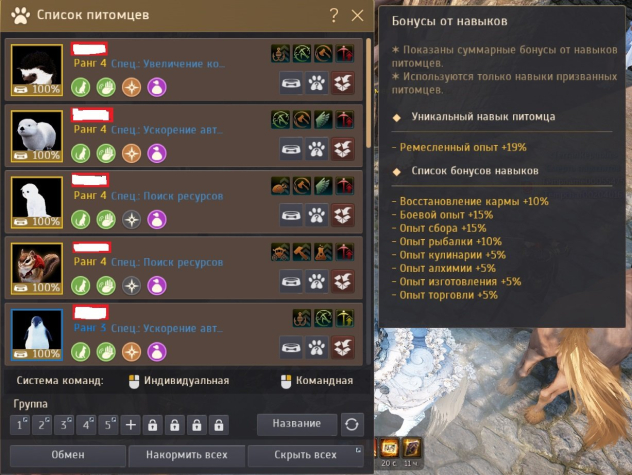Click feed bowl icon for first pet
The width and height of the screenshot is (632, 475).
click(291, 83)
